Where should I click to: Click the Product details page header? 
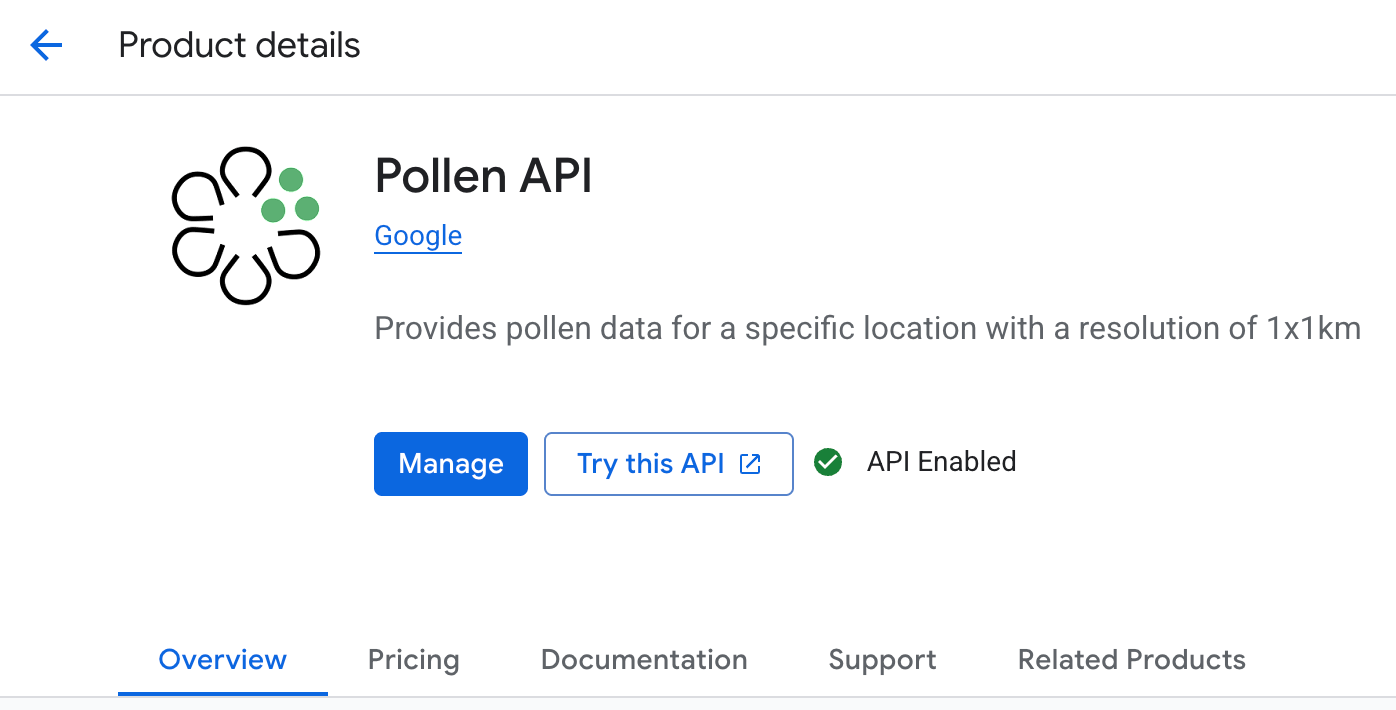[x=239, y=45]
